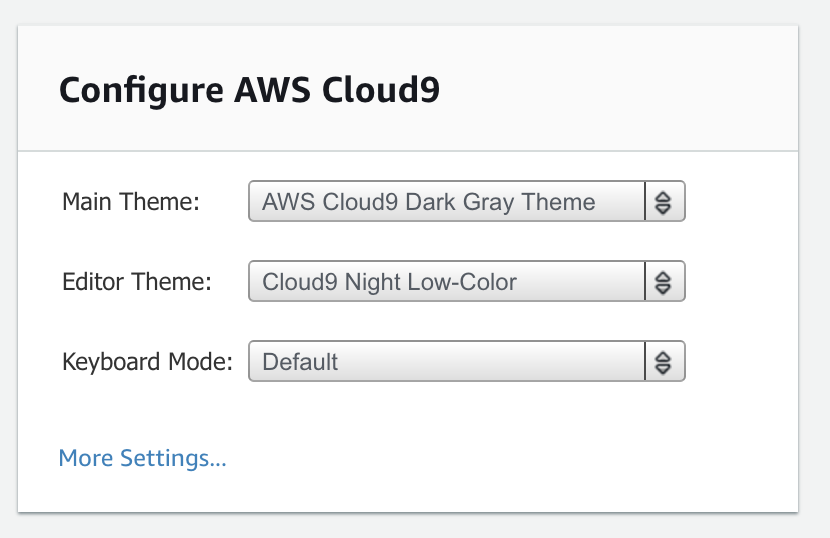Expand the Main Theme combo box

(467, 201)
